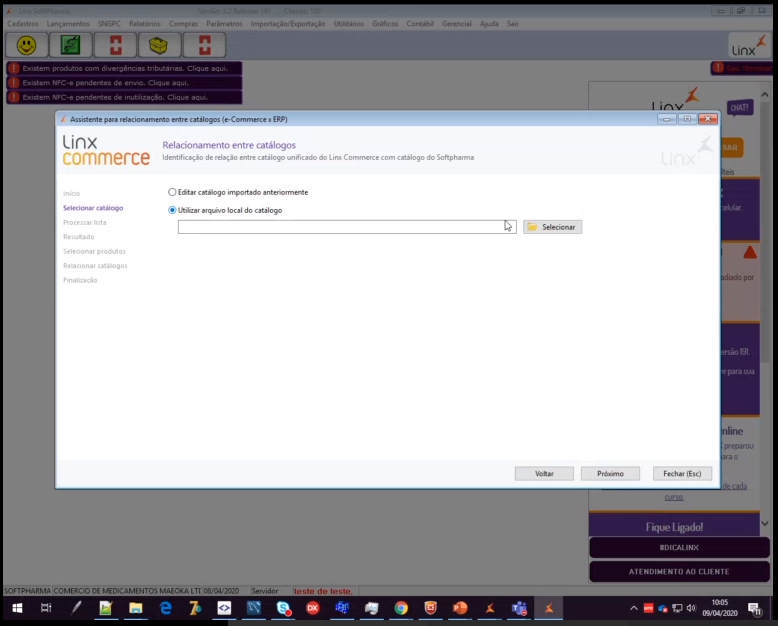Click the green snake-symbol toolbar icon

(x=70, y=45)
